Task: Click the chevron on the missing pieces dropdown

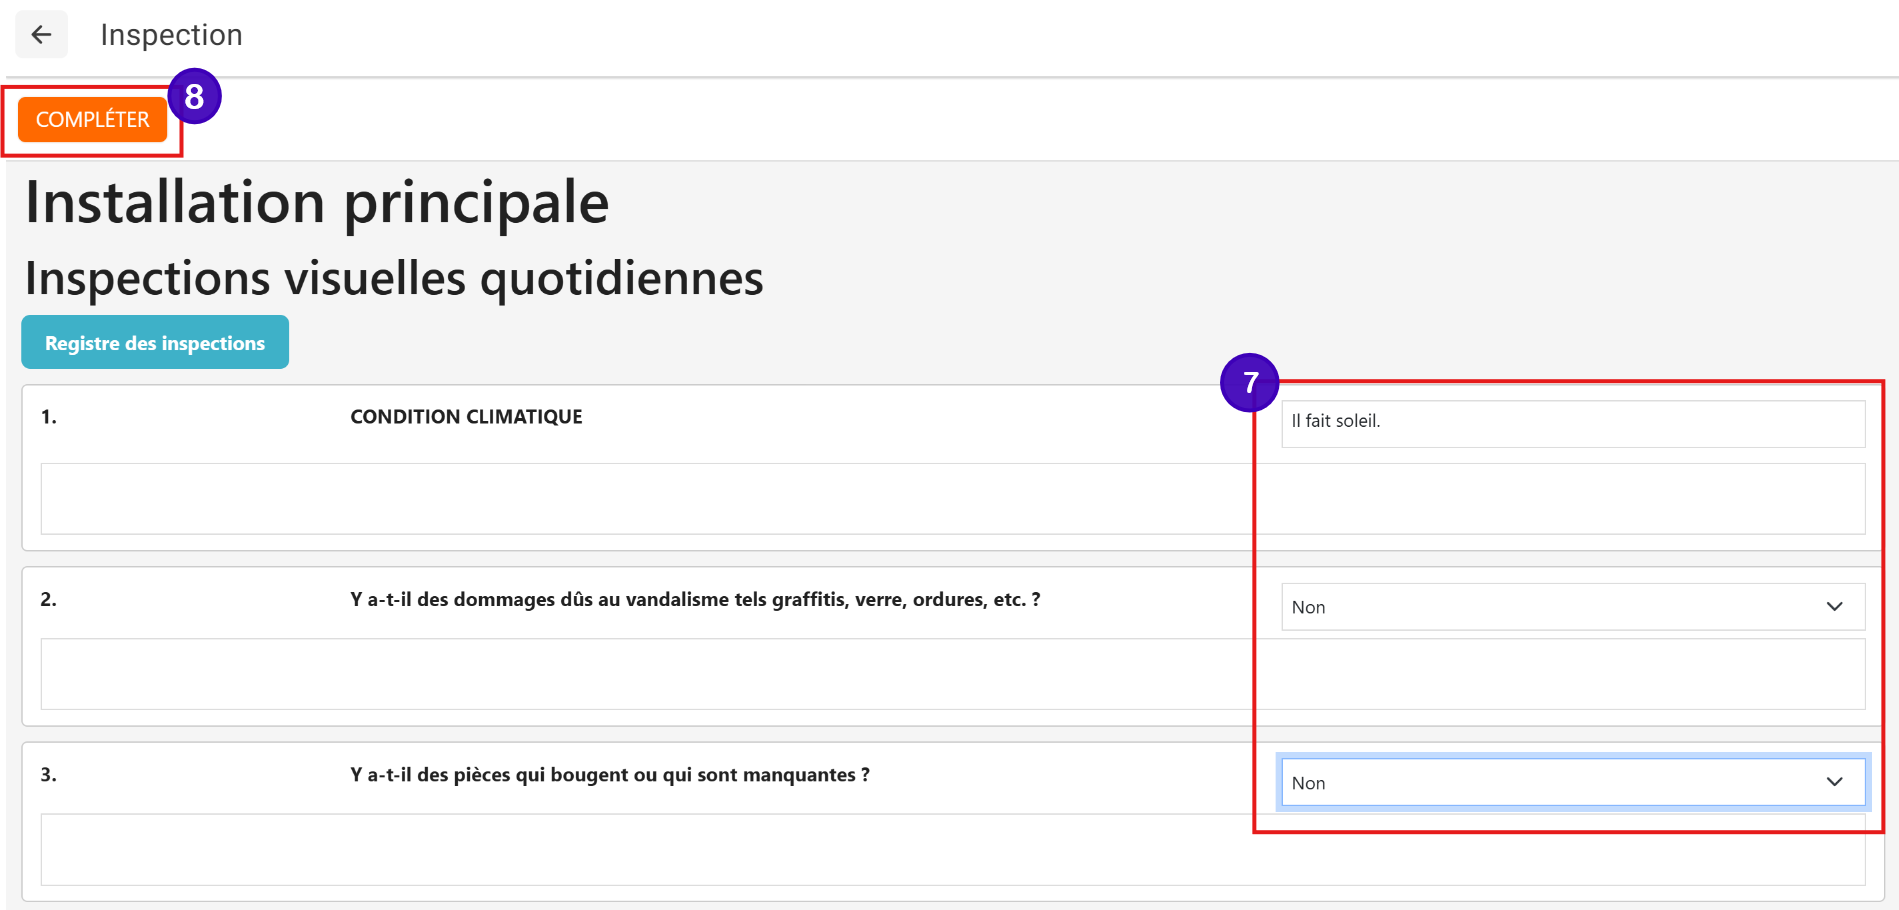Action: pos(1834,782)
